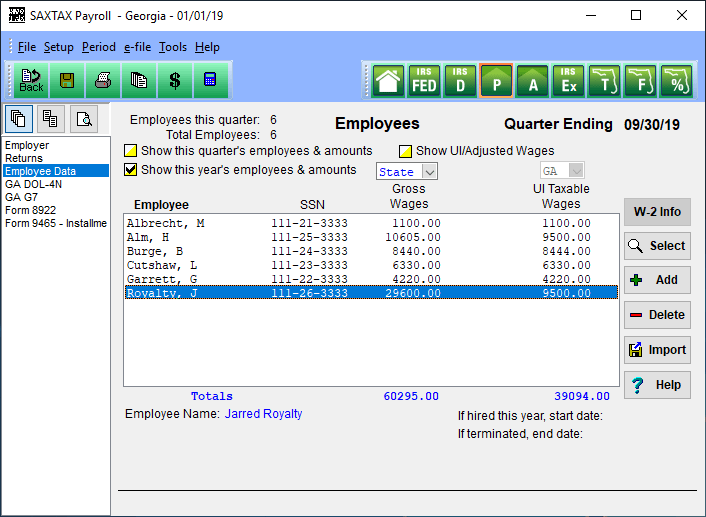Click the Import button

(x=657, y=350)
